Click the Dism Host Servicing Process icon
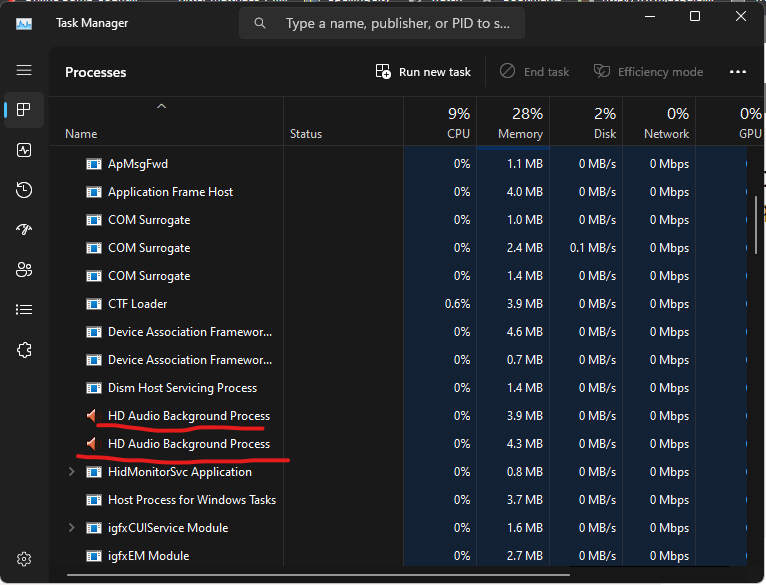 coord(94,388)
